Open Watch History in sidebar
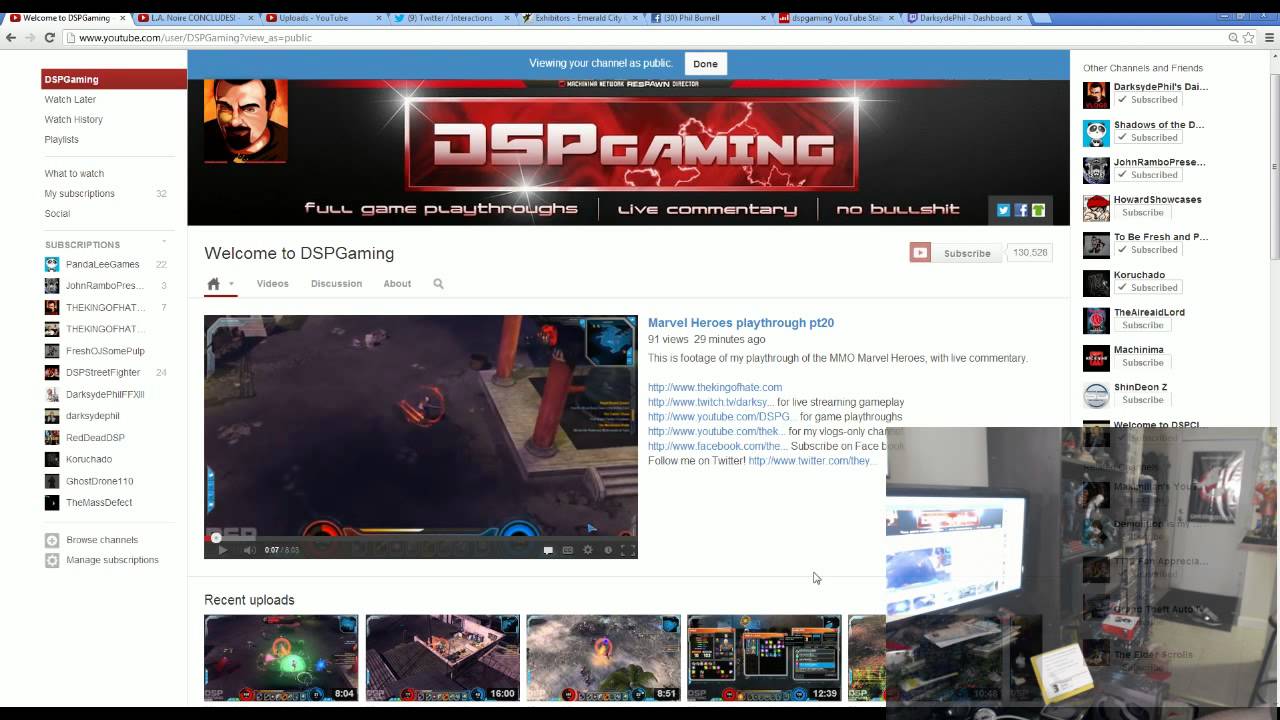 point(73,120)
